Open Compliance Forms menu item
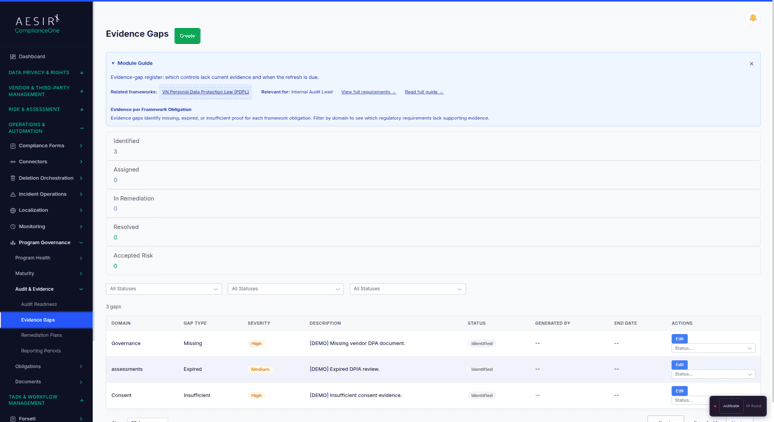This screenshot has height=422, width=774. coord(41,146)
